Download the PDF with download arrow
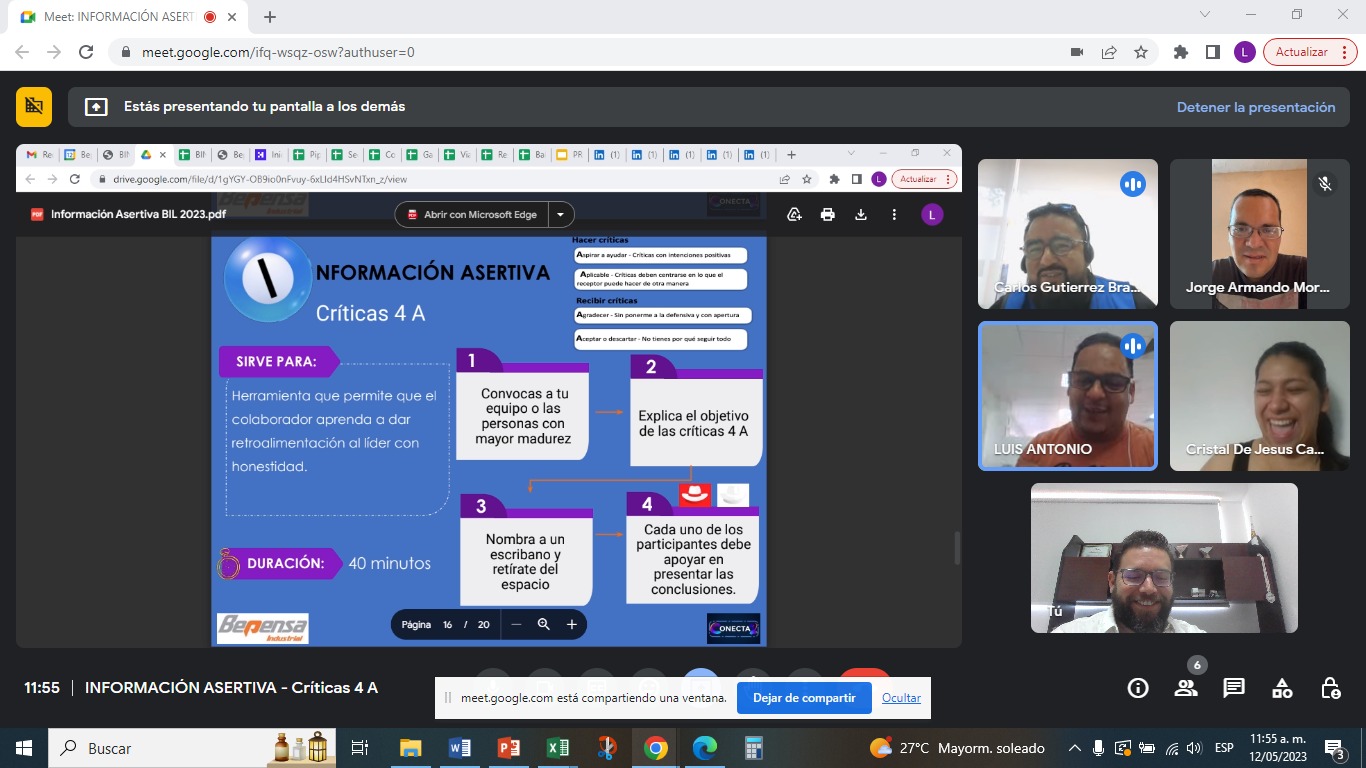This screenshot has width=1366, height=768. click(x=860, y=214)
